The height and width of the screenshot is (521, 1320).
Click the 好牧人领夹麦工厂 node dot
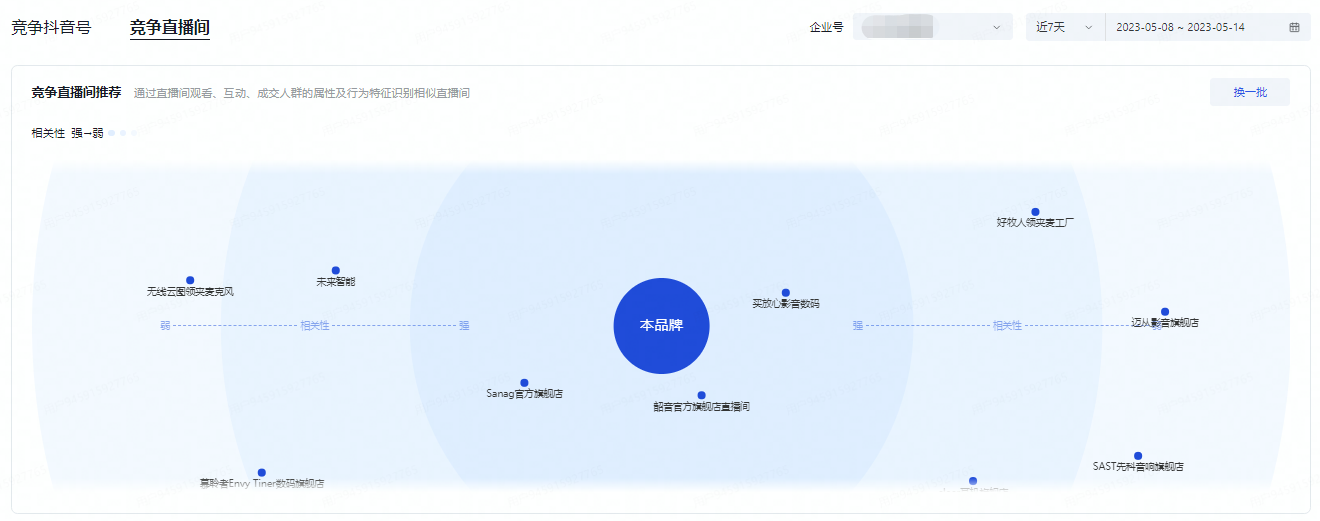click(x=1035, y=212)
